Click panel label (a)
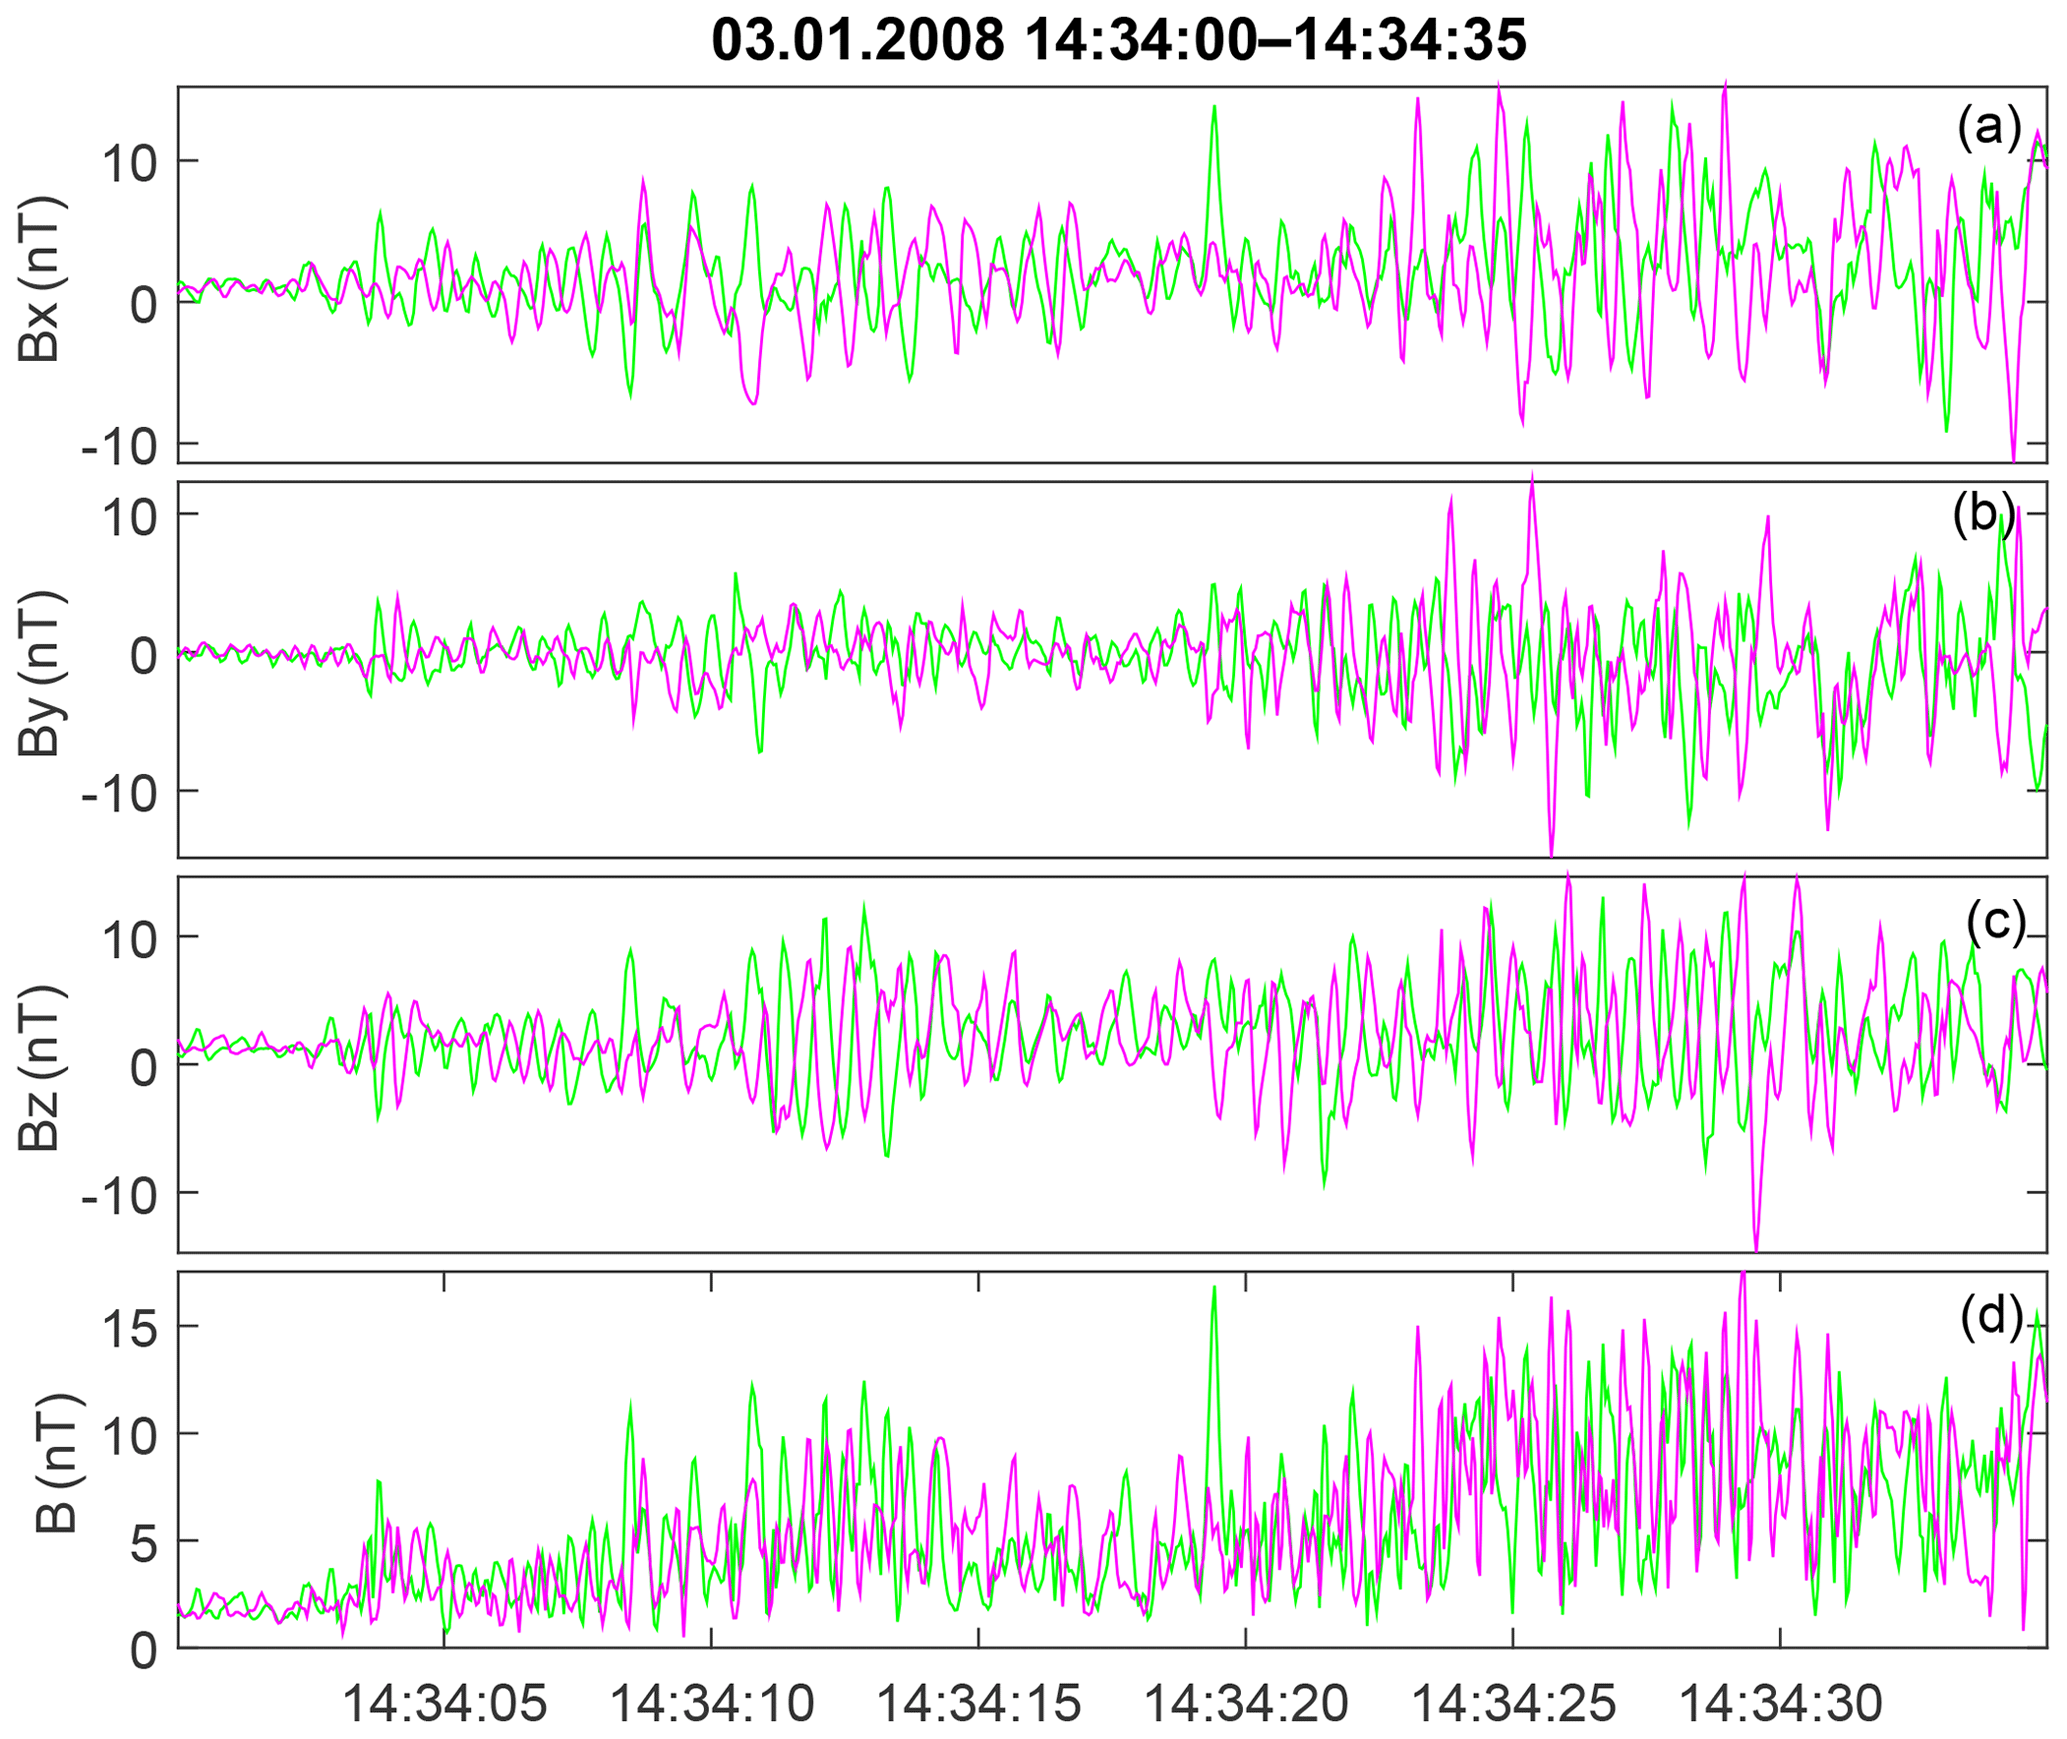The width and height of the screenshot is (2067, 1739). click(1989, 127)
